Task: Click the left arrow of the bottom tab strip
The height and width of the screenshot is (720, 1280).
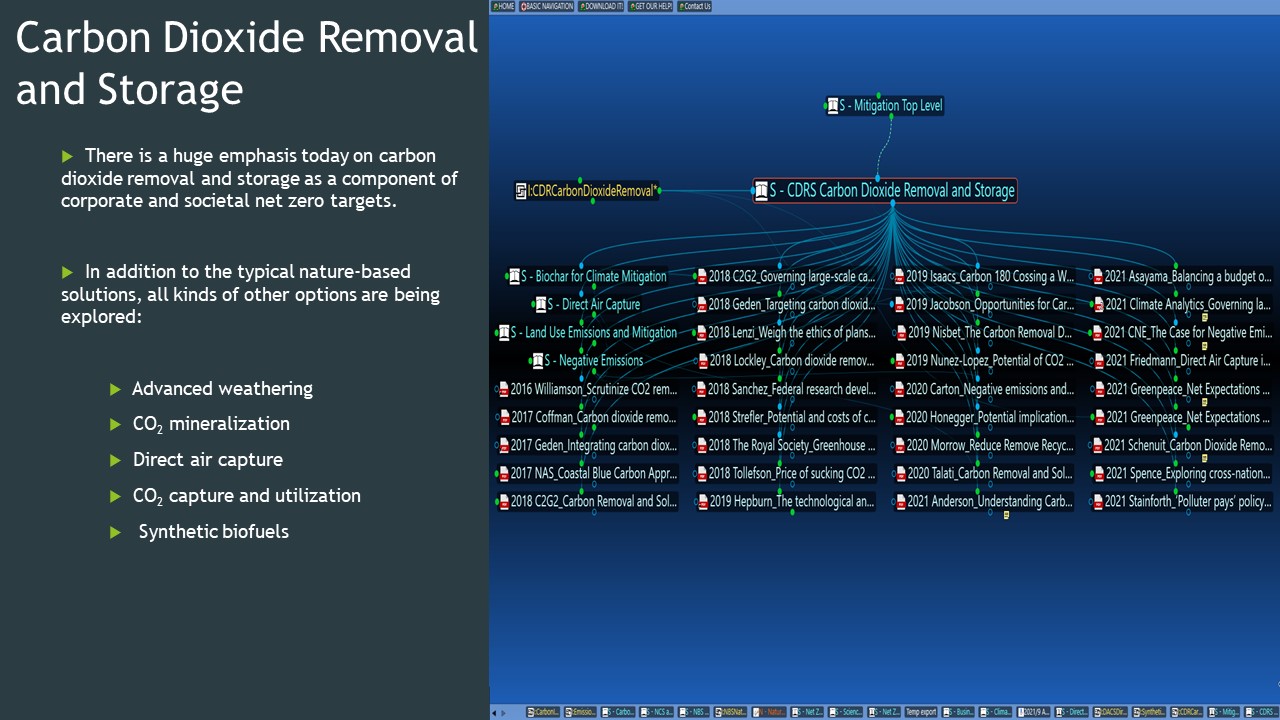Action: [x=493, y=712]
